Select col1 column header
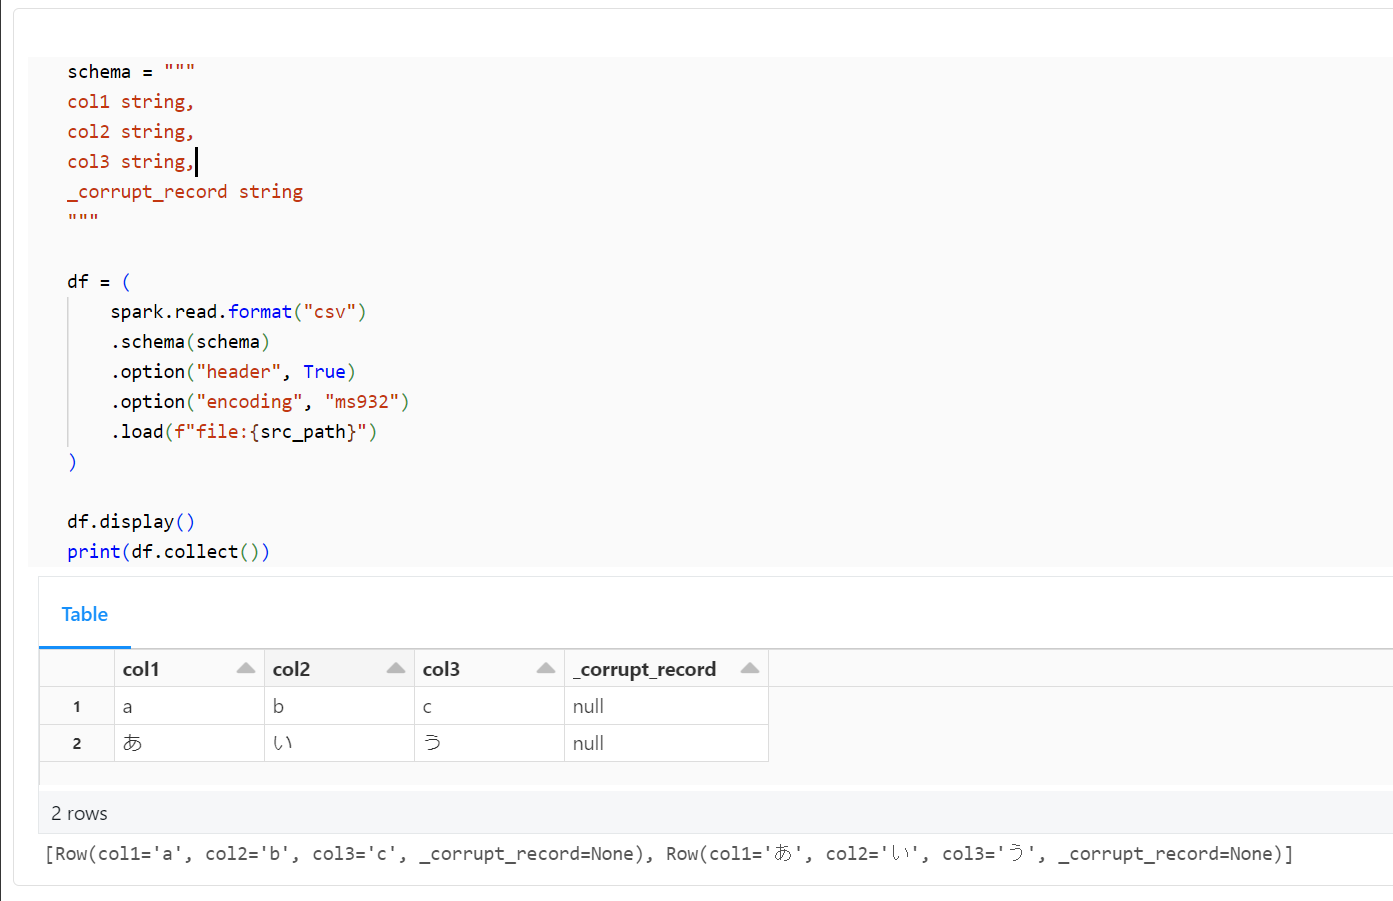The height and width of the screenshot is (901, 1393). coord(189,669)
